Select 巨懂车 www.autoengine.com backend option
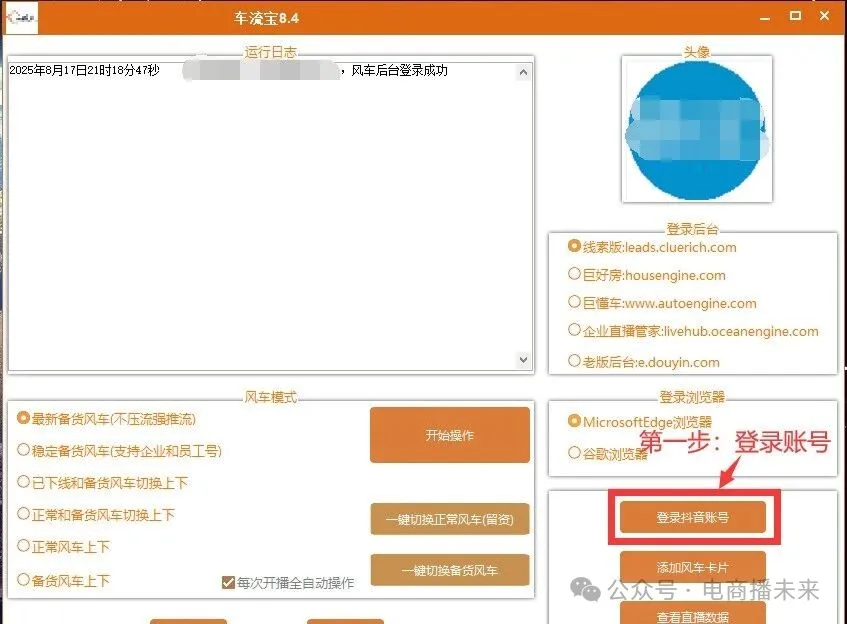The image size is (847, 624). (x=574, y=302)
